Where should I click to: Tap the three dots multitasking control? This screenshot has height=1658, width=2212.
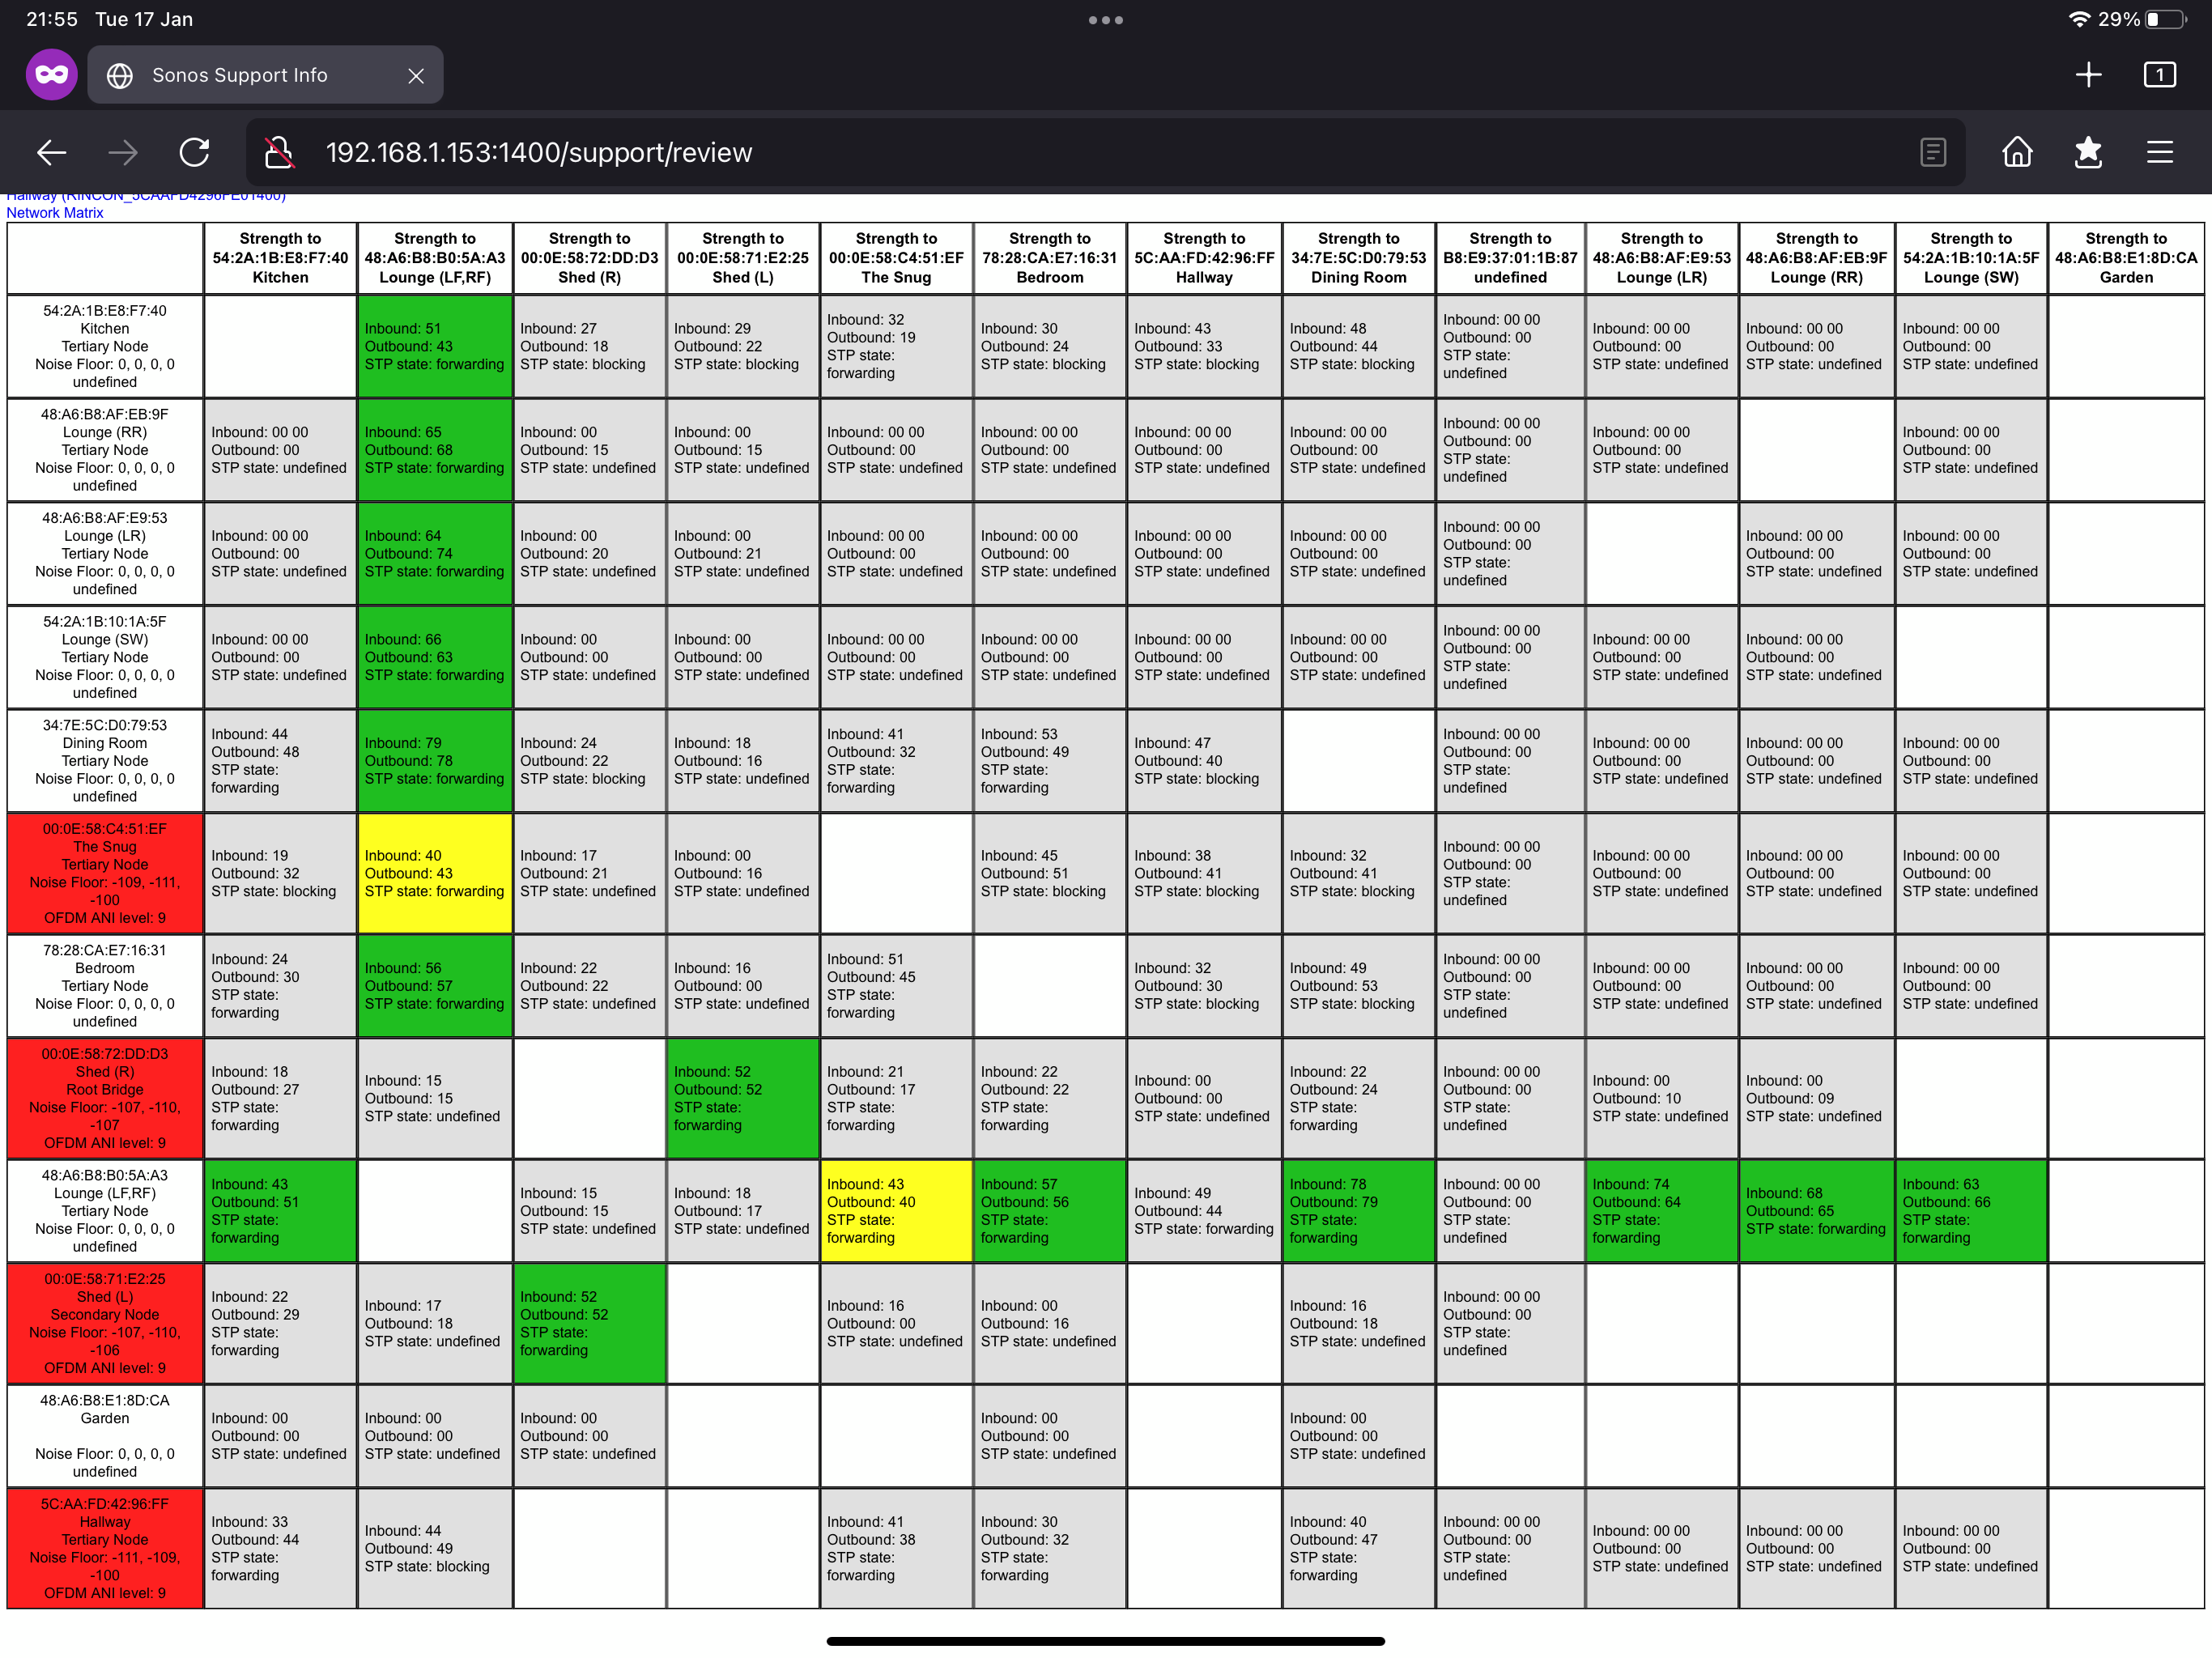click(1106, 20)
